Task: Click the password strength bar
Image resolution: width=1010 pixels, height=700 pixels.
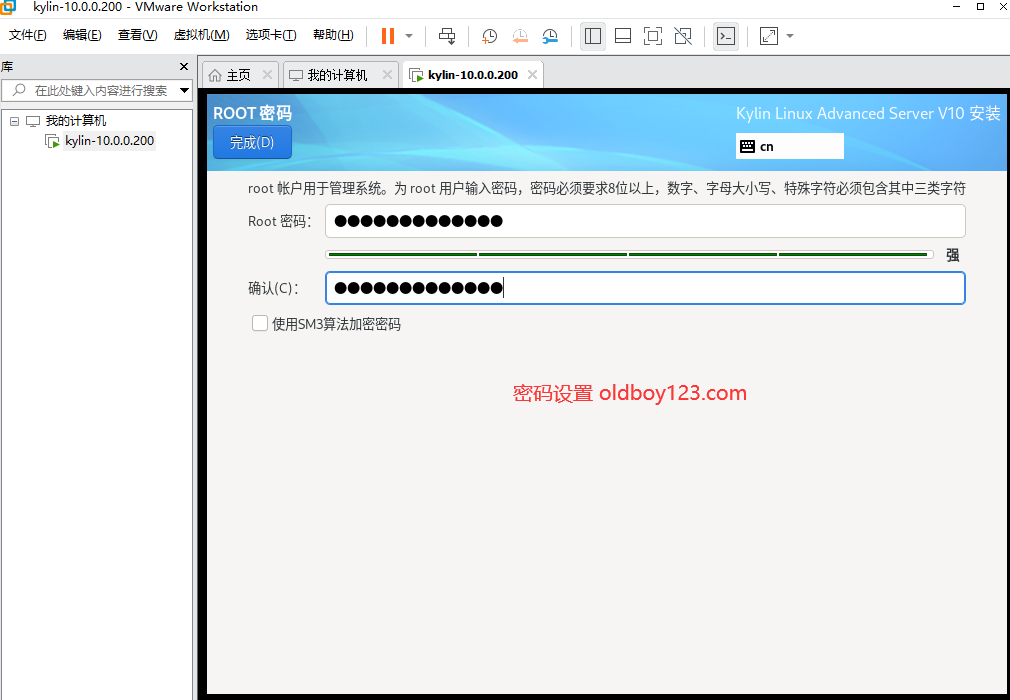Action: click(x=629, y=254)
